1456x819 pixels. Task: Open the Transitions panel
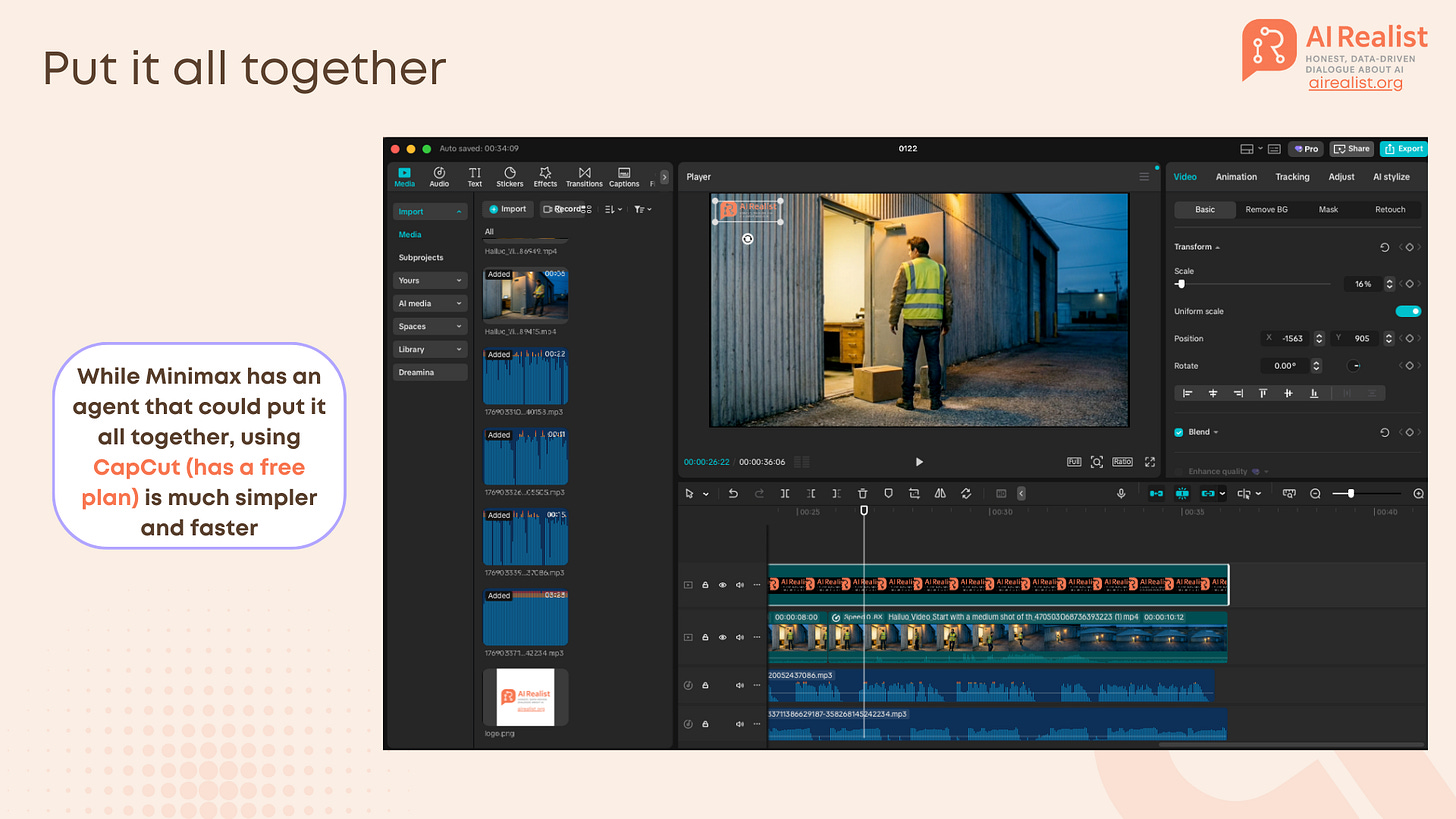click(584, 177)
